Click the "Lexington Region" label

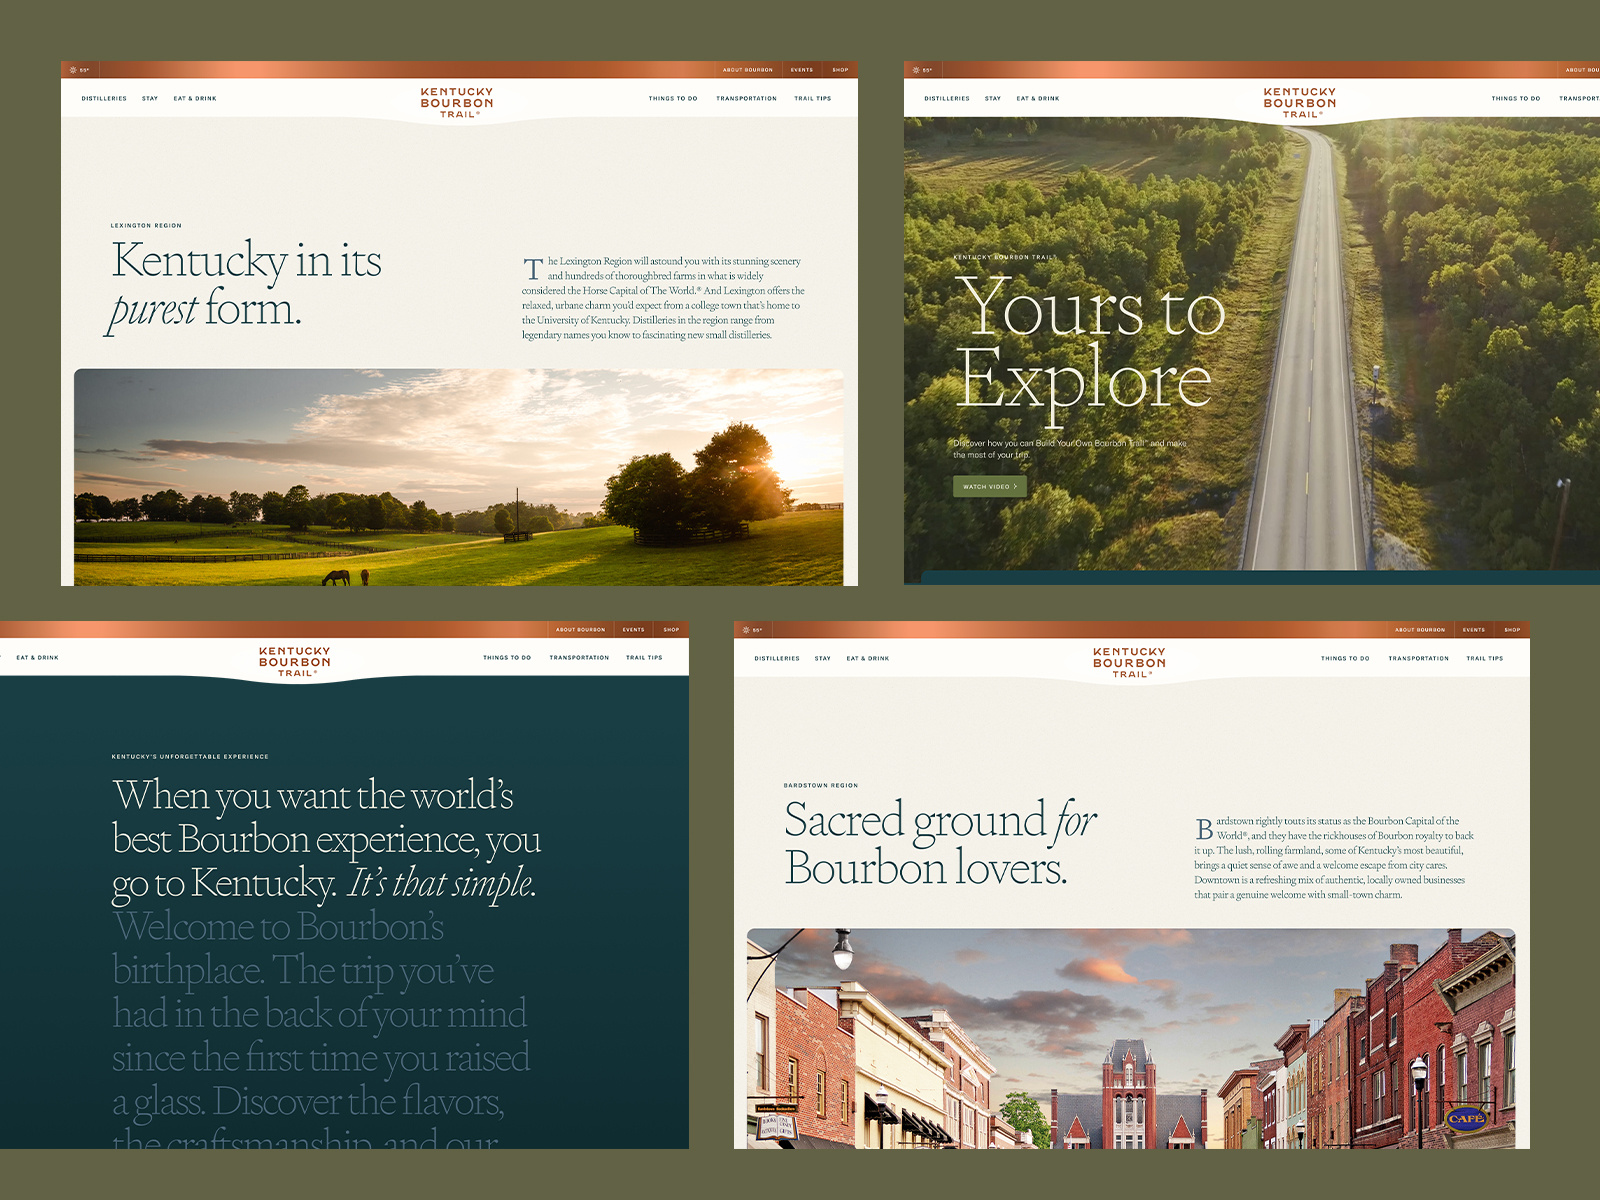[146, 226]
